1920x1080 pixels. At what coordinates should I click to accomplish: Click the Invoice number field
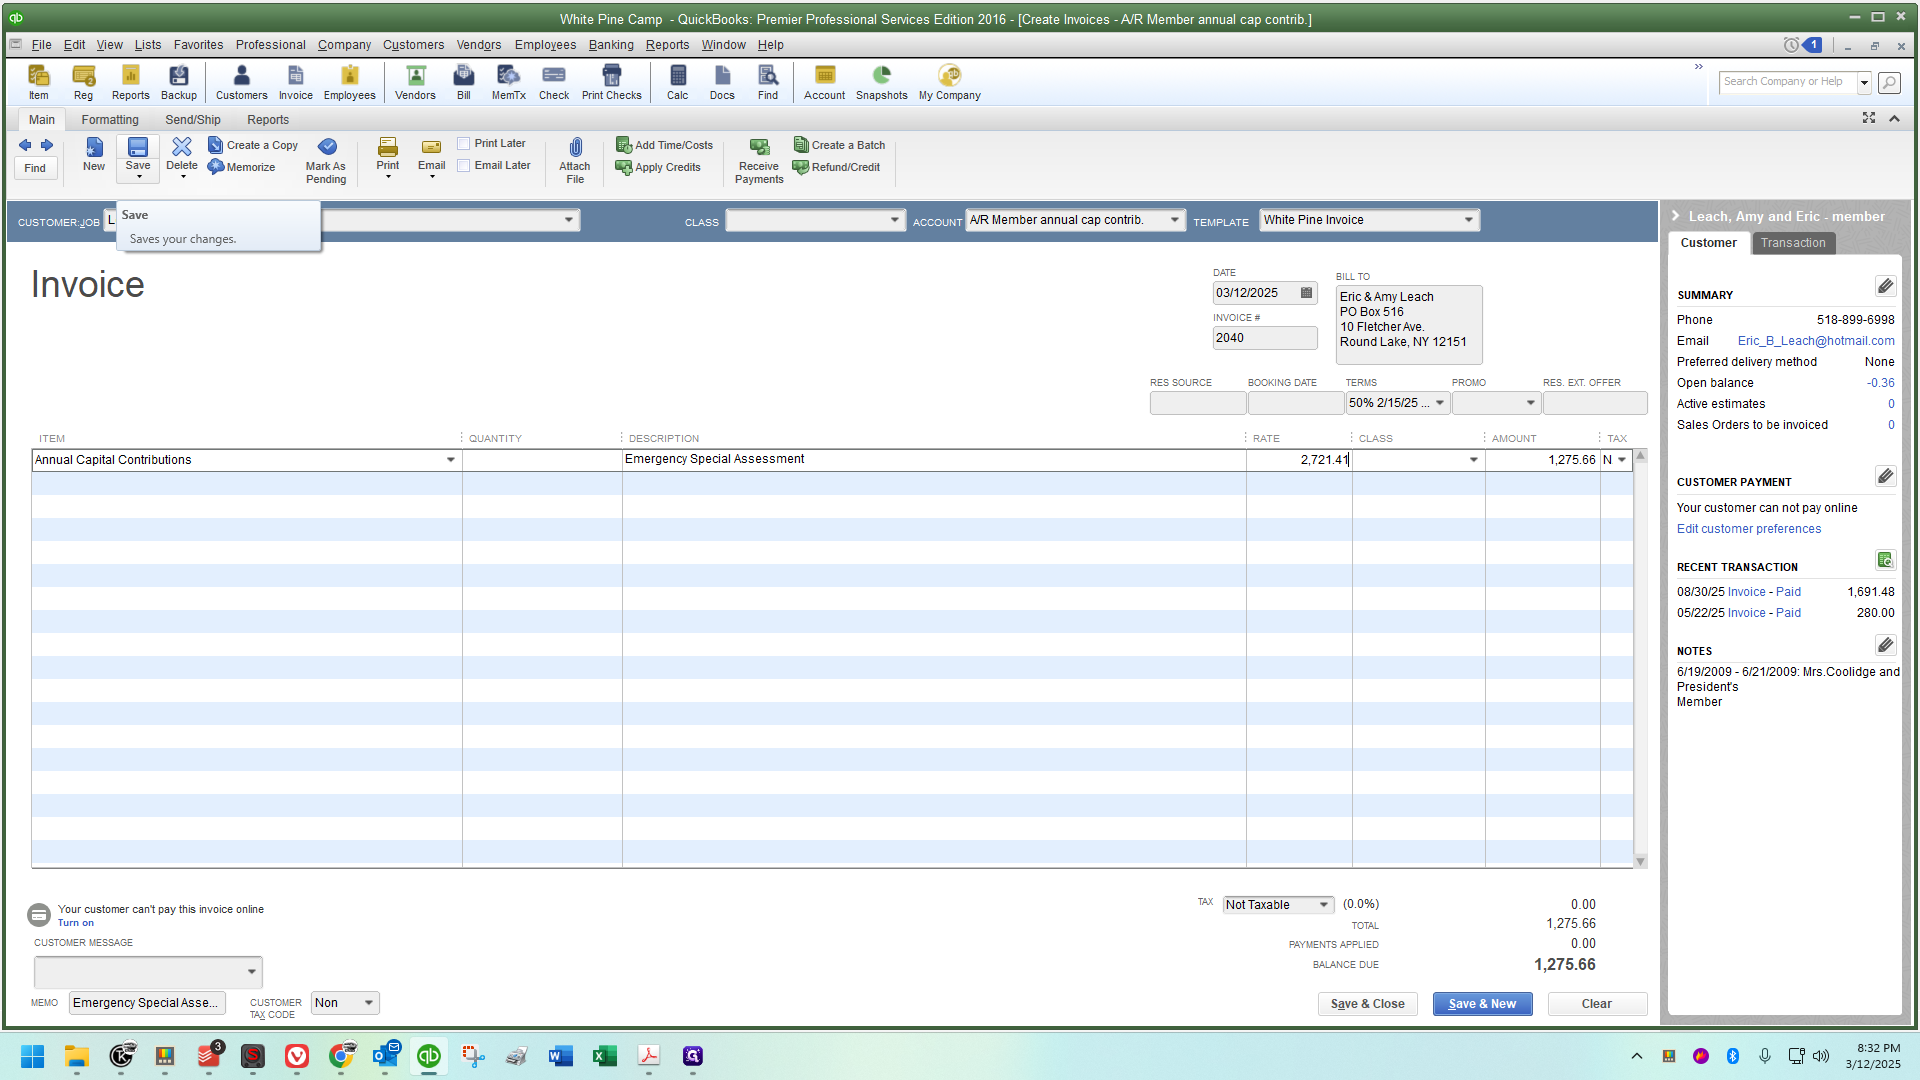[x=1265, y=338]
